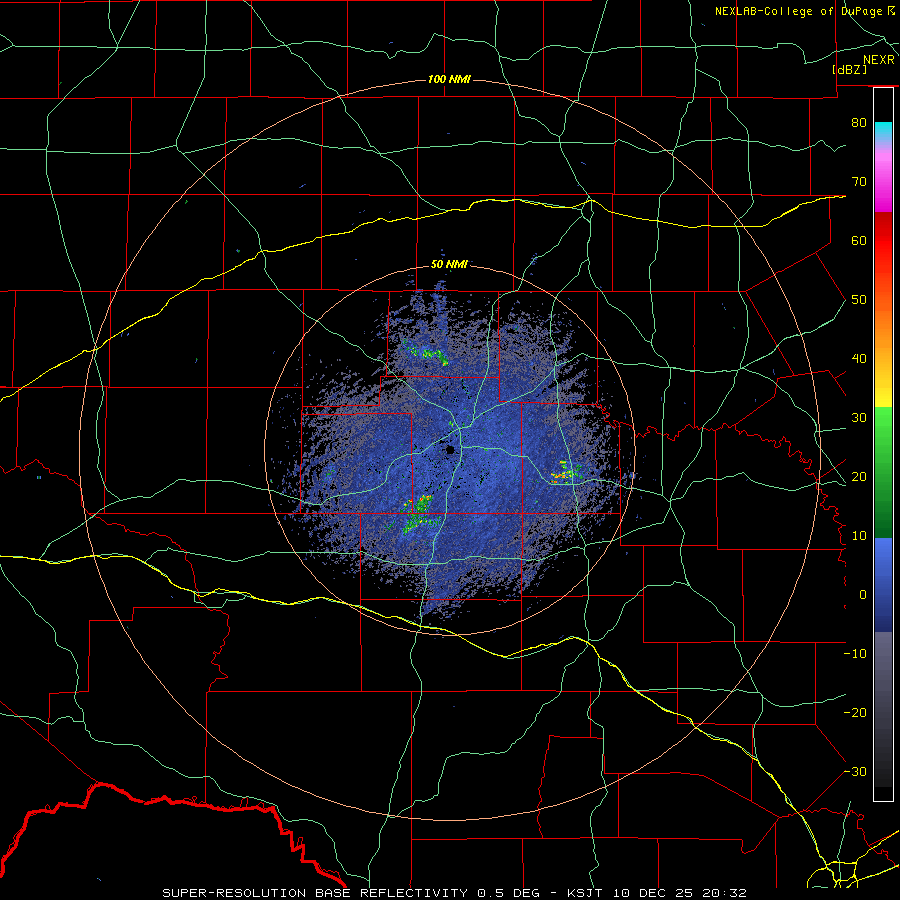
Task: Click the [dBZ] units label
Action: tap(849, 69)
